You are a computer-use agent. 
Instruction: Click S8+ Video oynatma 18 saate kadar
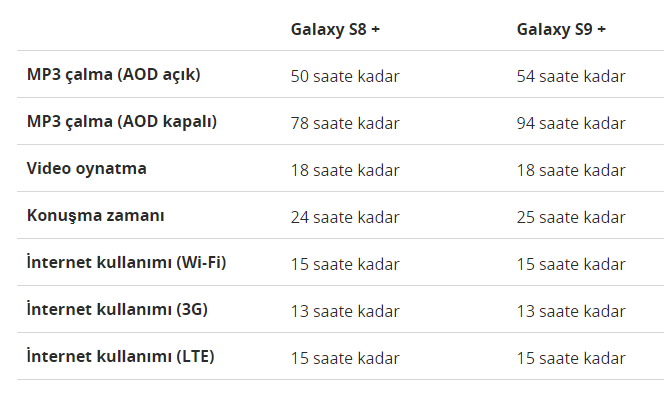coord(345,171)
